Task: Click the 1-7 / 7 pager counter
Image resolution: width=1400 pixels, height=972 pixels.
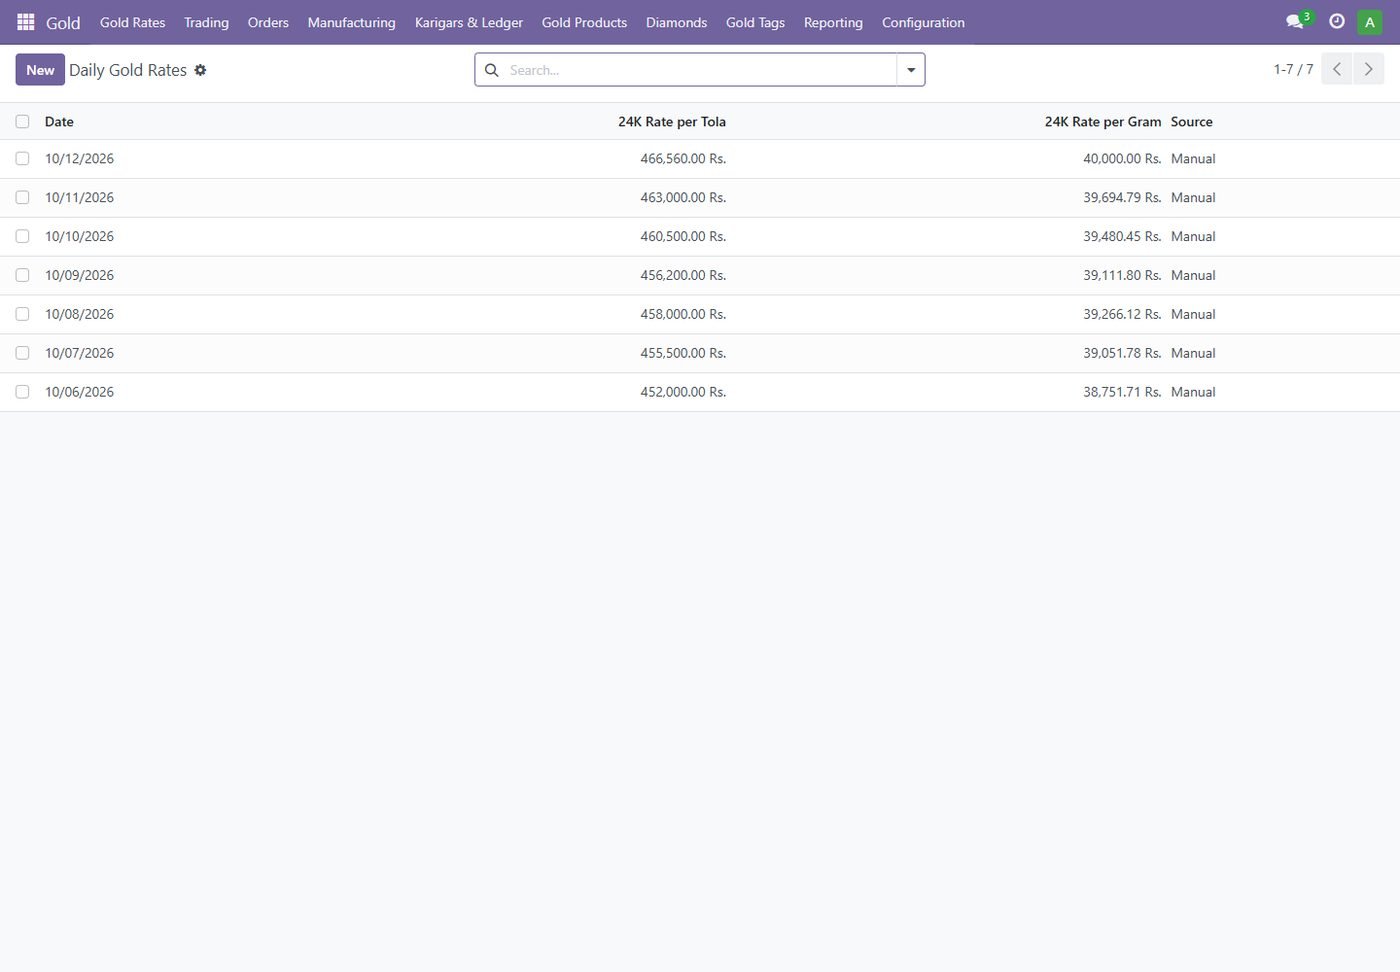Action: click(1293, 69)
